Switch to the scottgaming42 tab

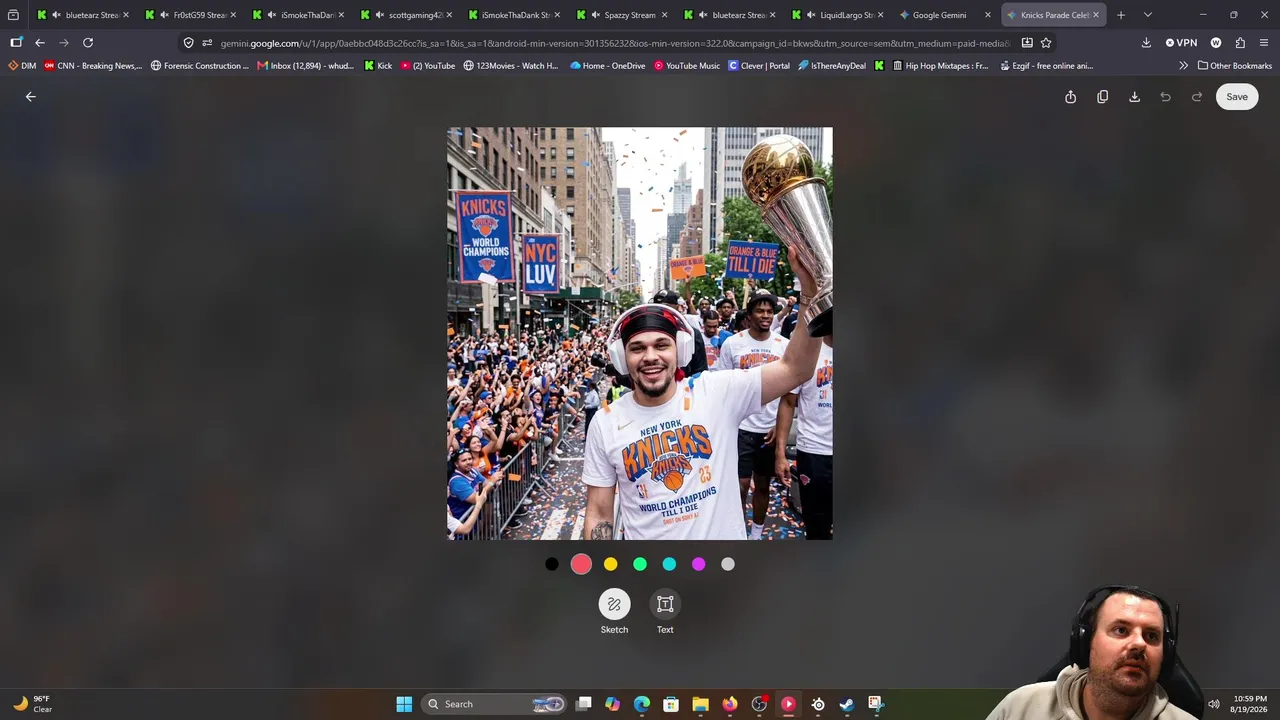405,15
